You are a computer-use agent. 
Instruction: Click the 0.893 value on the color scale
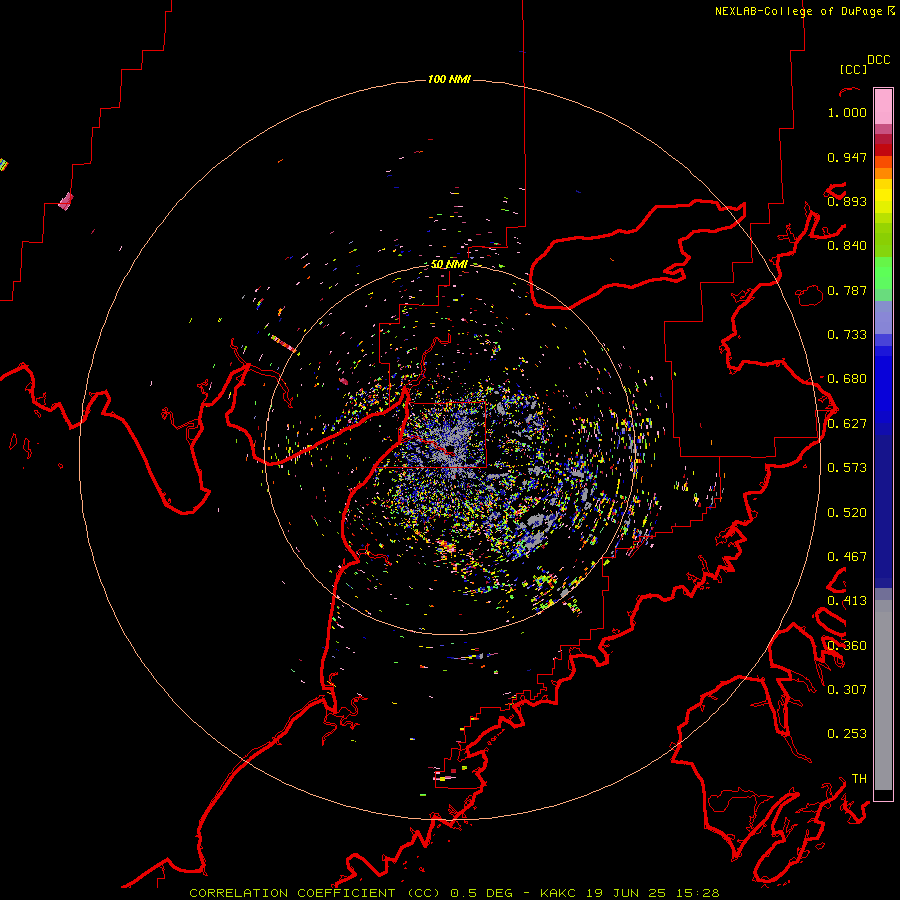pos(847,201)
